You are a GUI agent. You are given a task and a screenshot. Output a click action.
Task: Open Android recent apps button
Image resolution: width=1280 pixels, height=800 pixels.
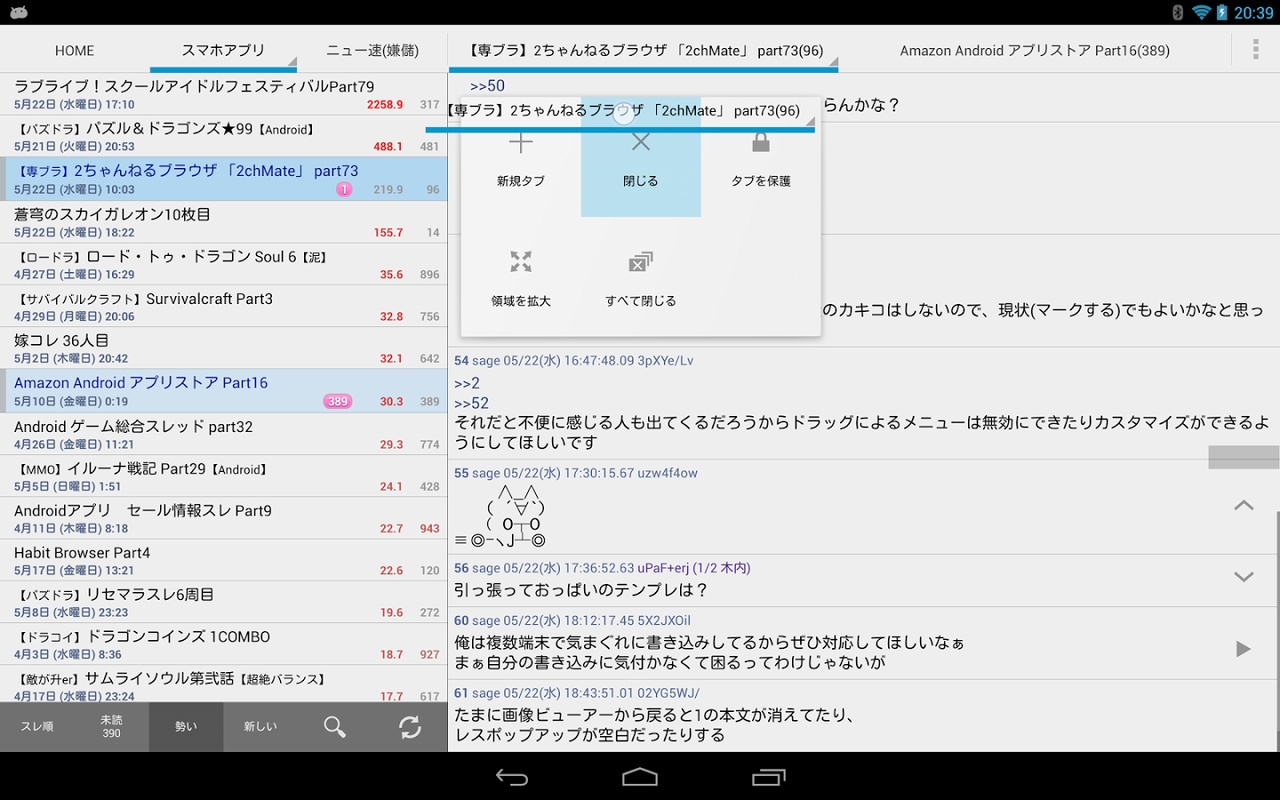[x=769, y=777]
